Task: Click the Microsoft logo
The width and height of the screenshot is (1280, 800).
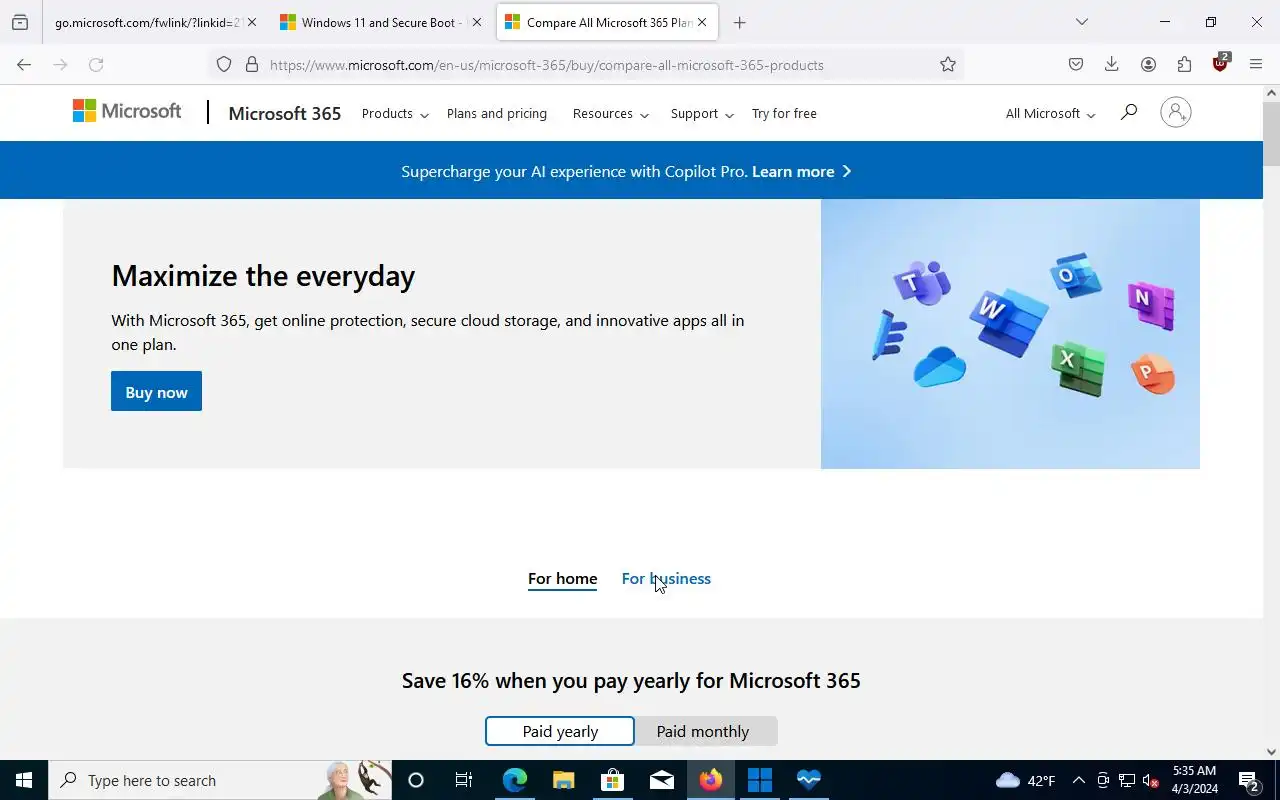Action: click(127, 111)
